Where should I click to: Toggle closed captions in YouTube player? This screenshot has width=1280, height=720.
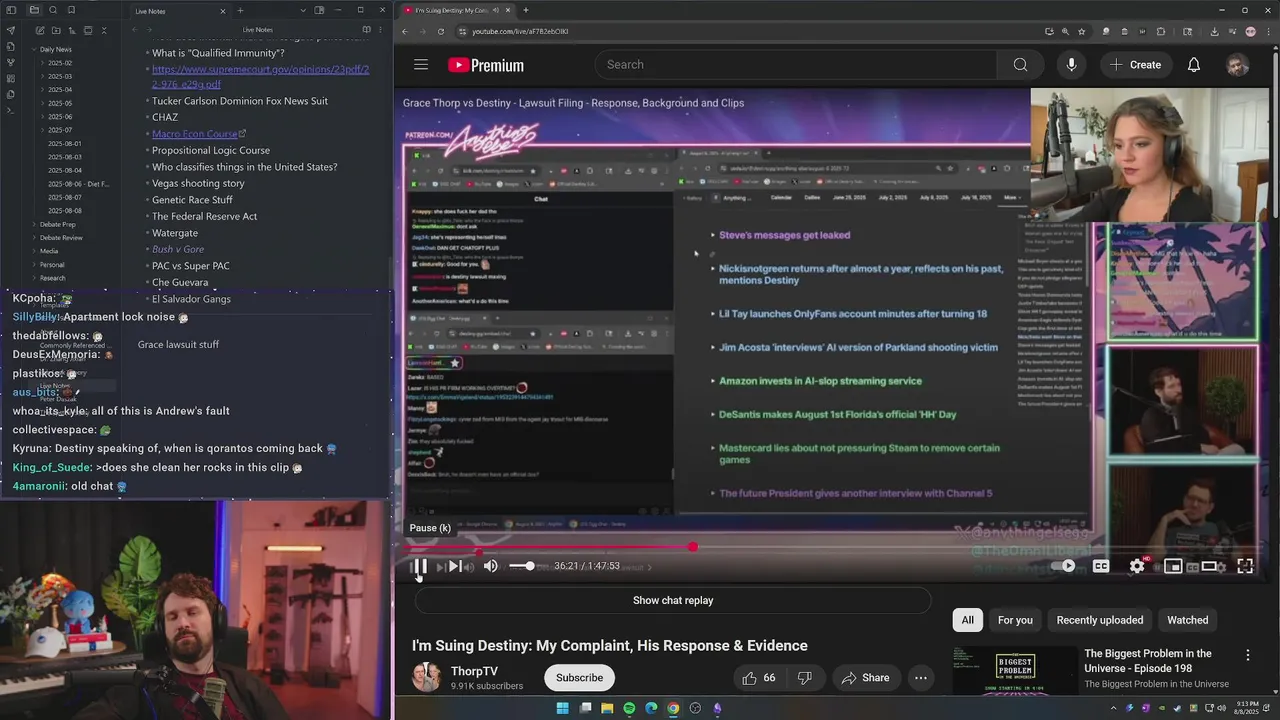pos(1101,566)
